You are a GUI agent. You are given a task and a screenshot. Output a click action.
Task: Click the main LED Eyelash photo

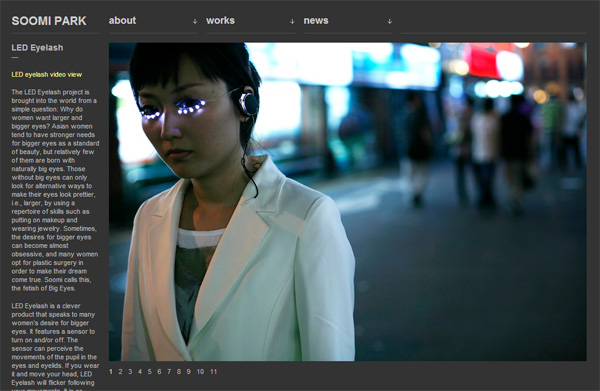click(x=347, y=202)
